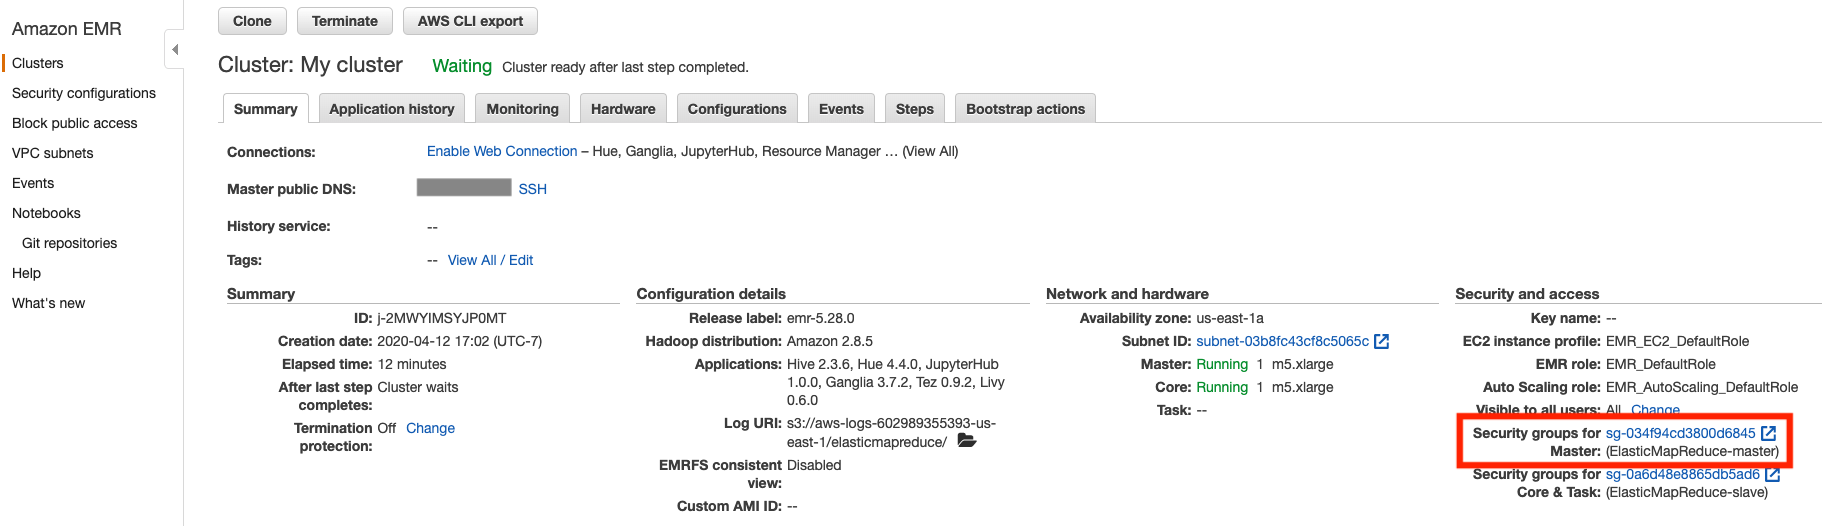Image resolution: width=1822 pixels, height=526 pixels.
Task: Change Termination protection setting
Action: click(430, 428)
